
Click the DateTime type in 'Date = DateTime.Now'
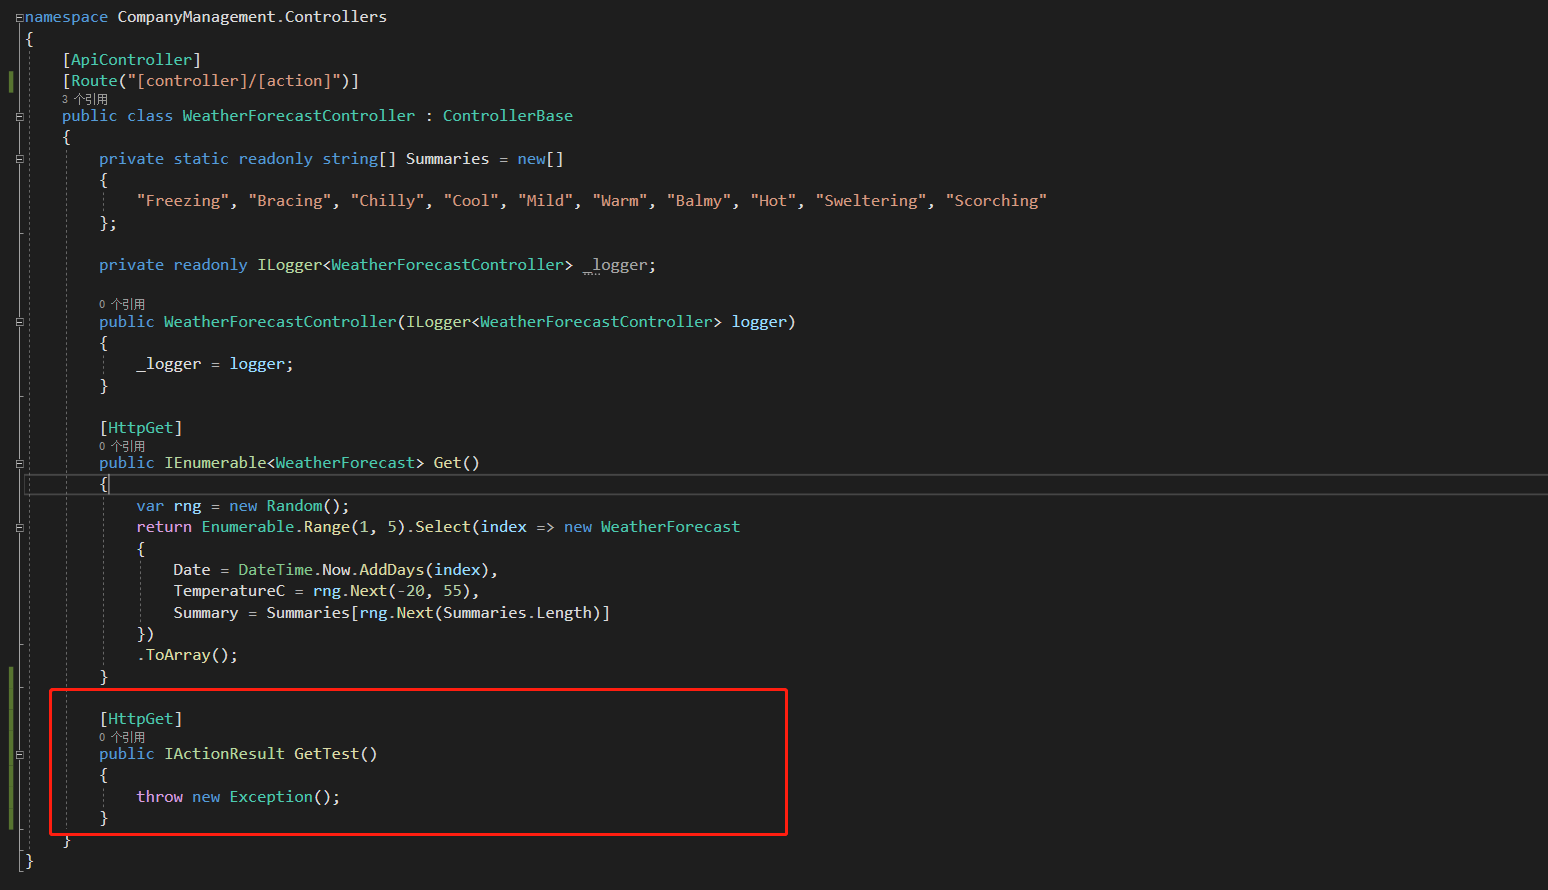pyautogui.click(x=275, y=570)
